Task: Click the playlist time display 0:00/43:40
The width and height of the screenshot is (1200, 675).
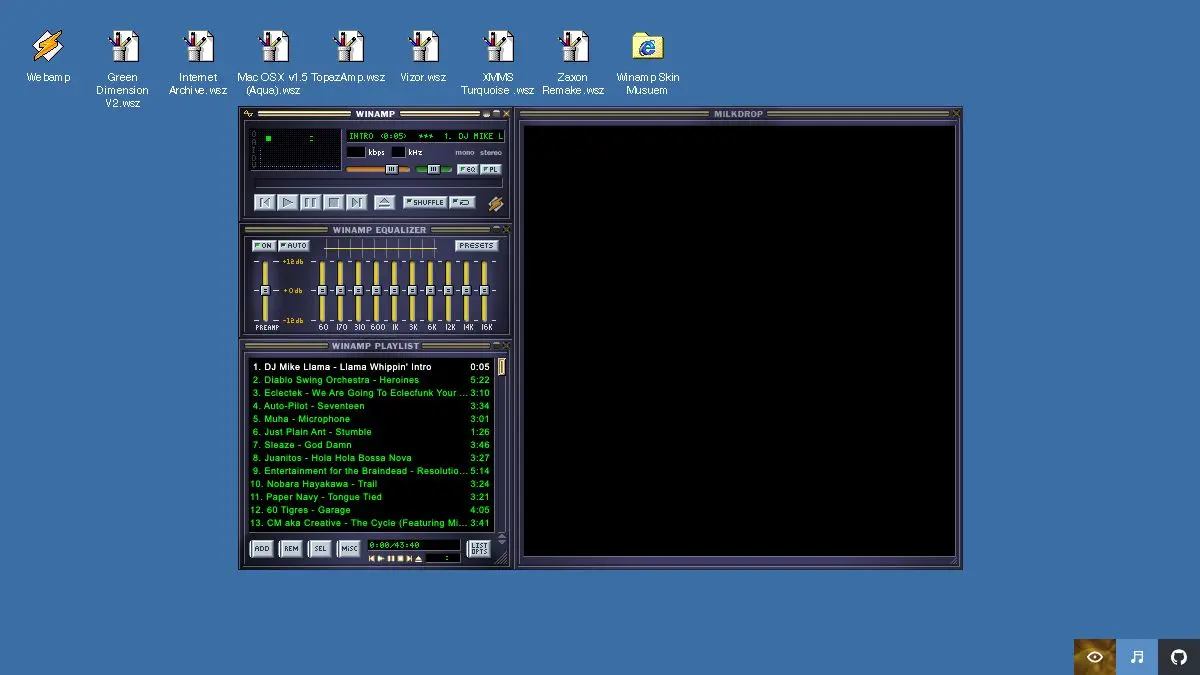Action: pyautogui.click(x=414, y=545)
